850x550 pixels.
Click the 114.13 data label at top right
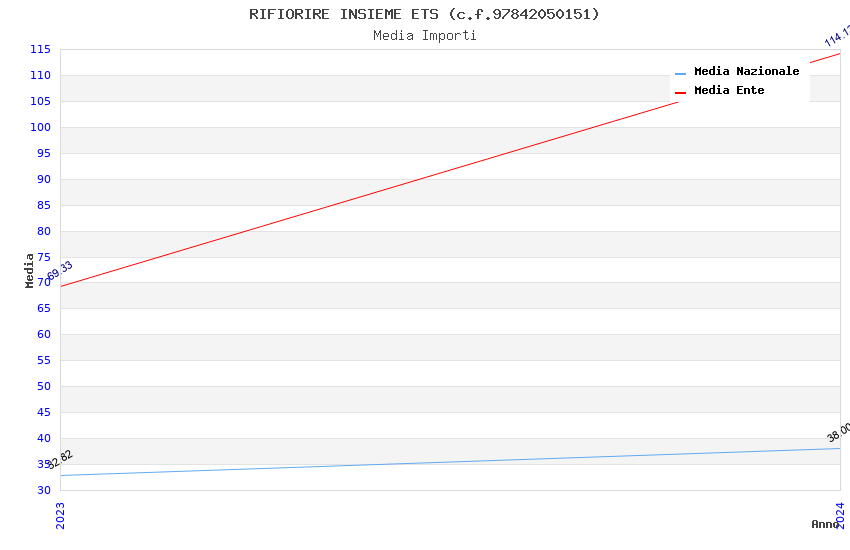tap(837, 36)
